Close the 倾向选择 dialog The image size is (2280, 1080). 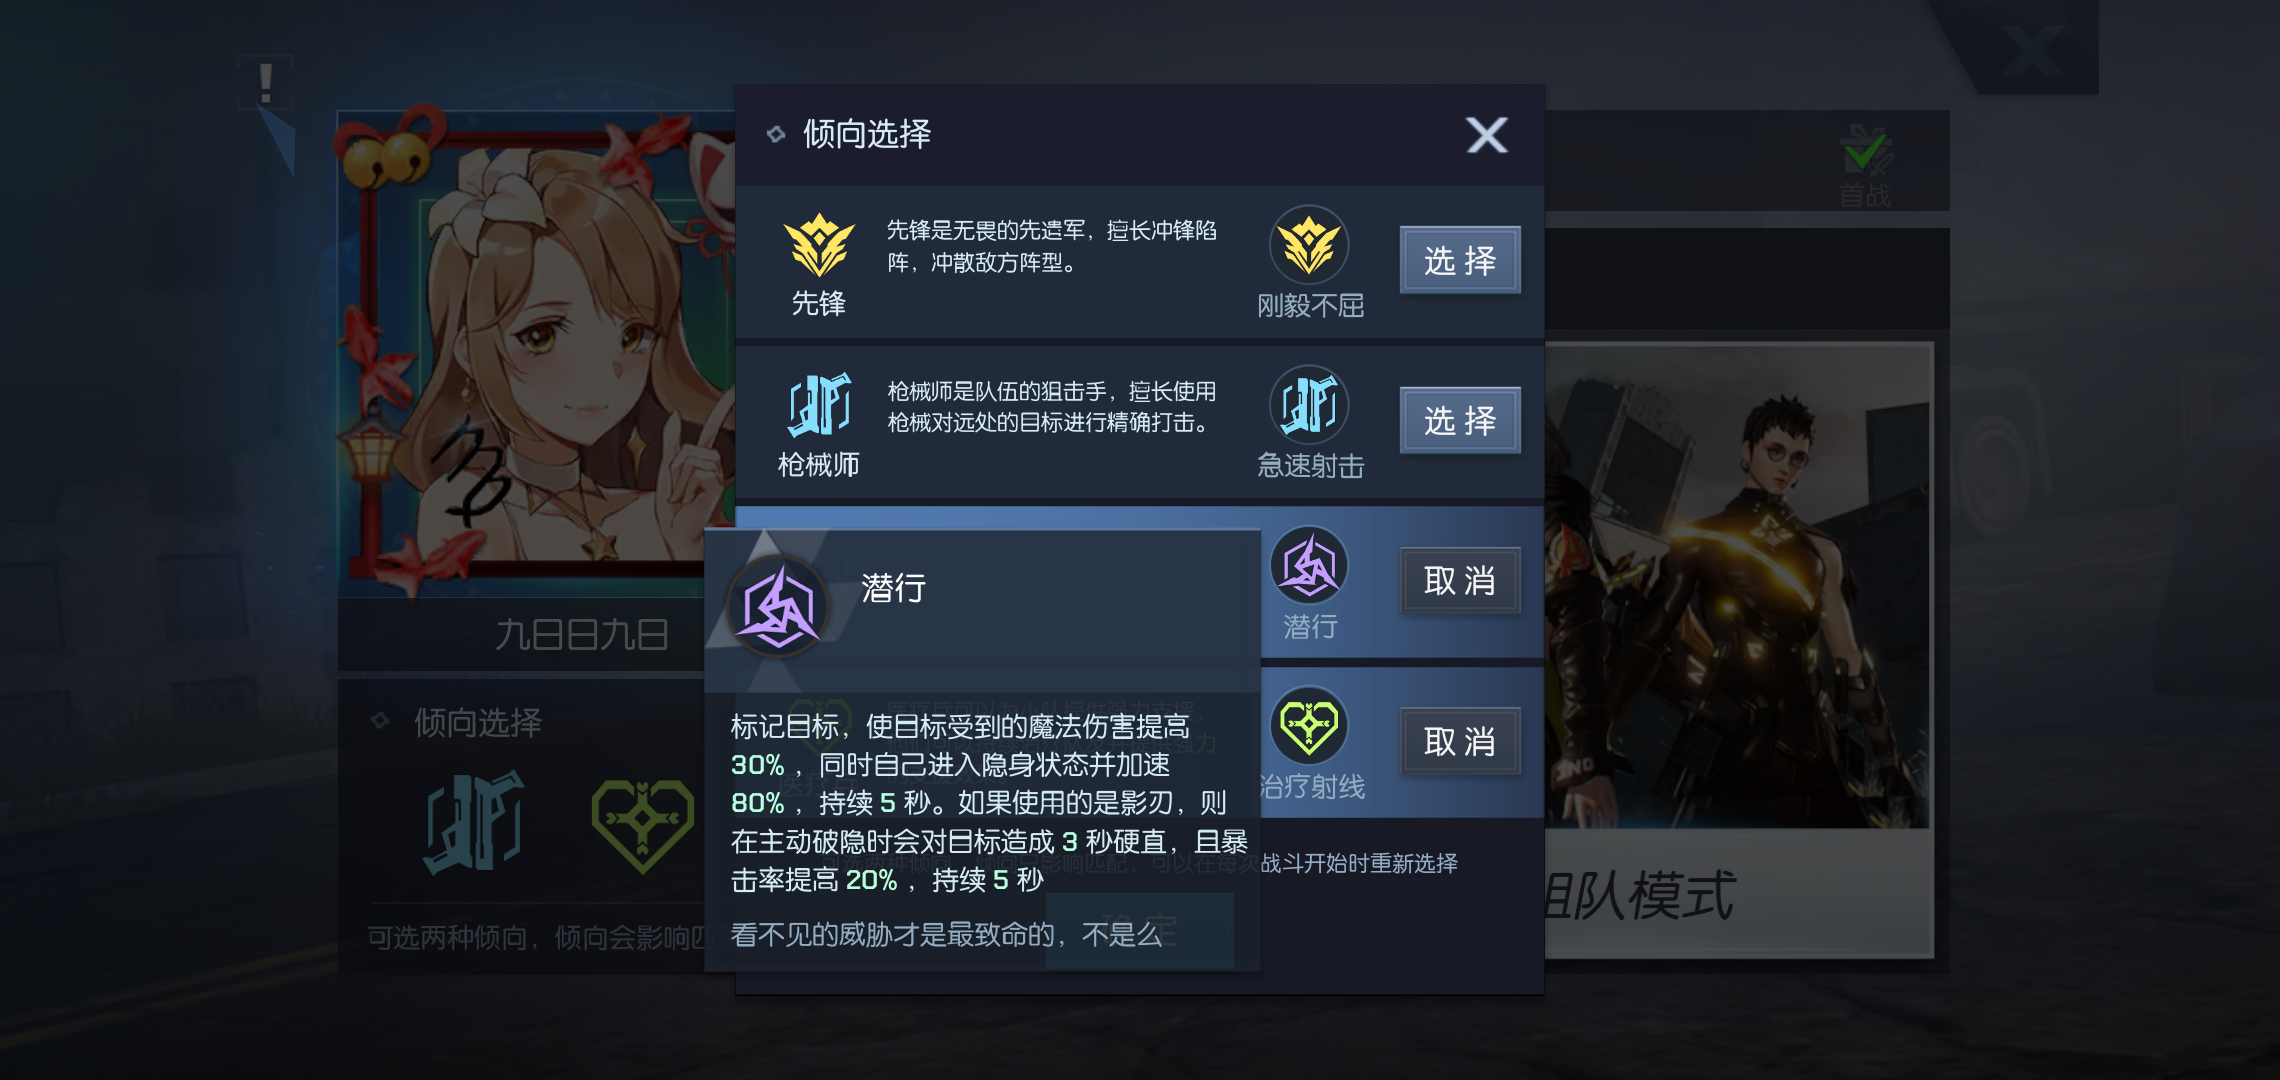(x=1487, y=135)
